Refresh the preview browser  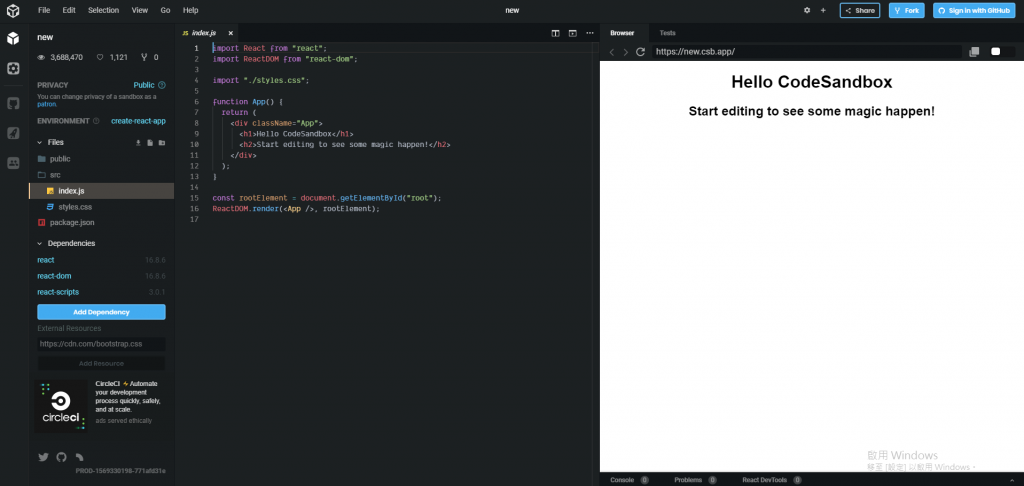tap(641, 52)
